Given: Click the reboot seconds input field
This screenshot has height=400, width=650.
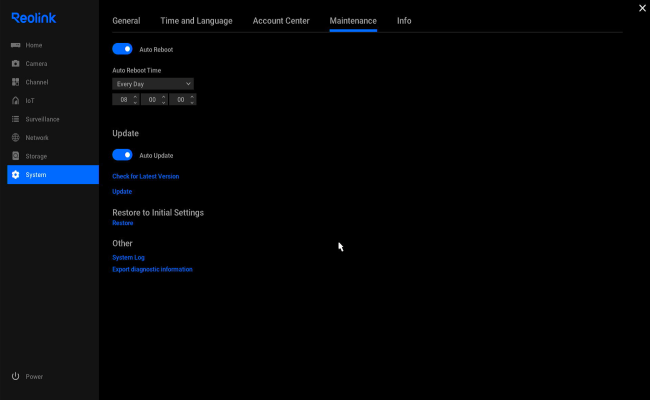Looking at the screenshot, I should [179, 99].
